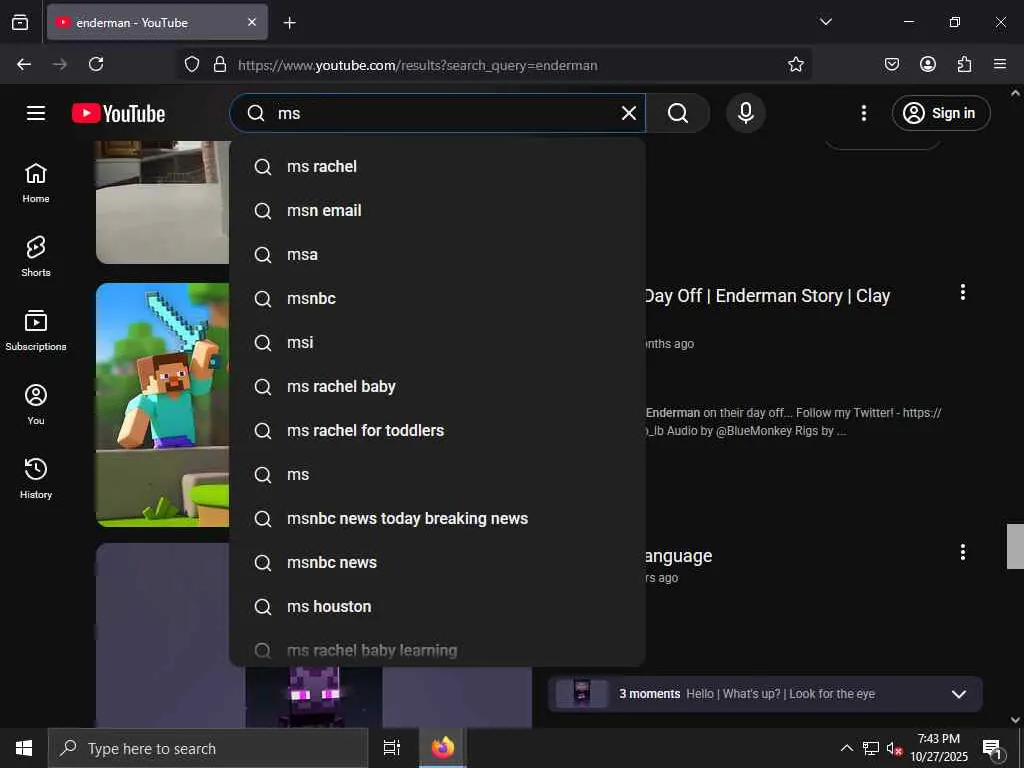Bookmark this page with star icon
Screen dimensions: 1024x768
click(x=796, y=64)
